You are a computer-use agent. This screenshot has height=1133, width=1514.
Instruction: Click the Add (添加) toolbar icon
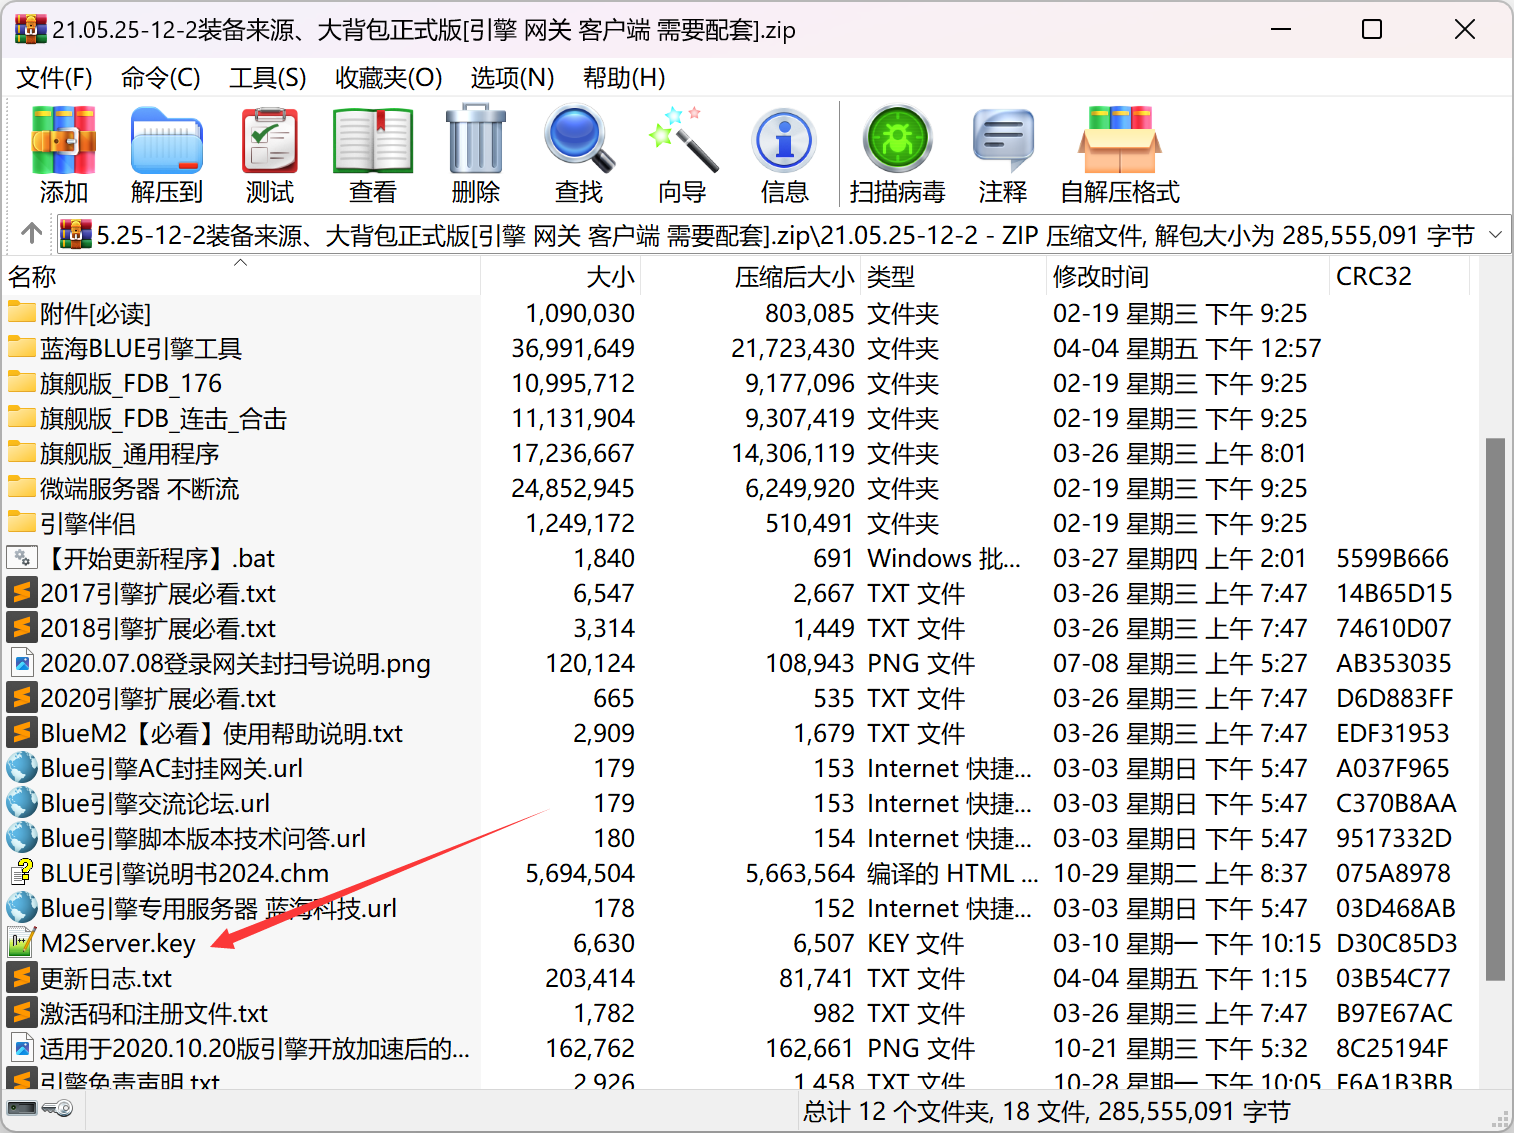tap(64, 141)
